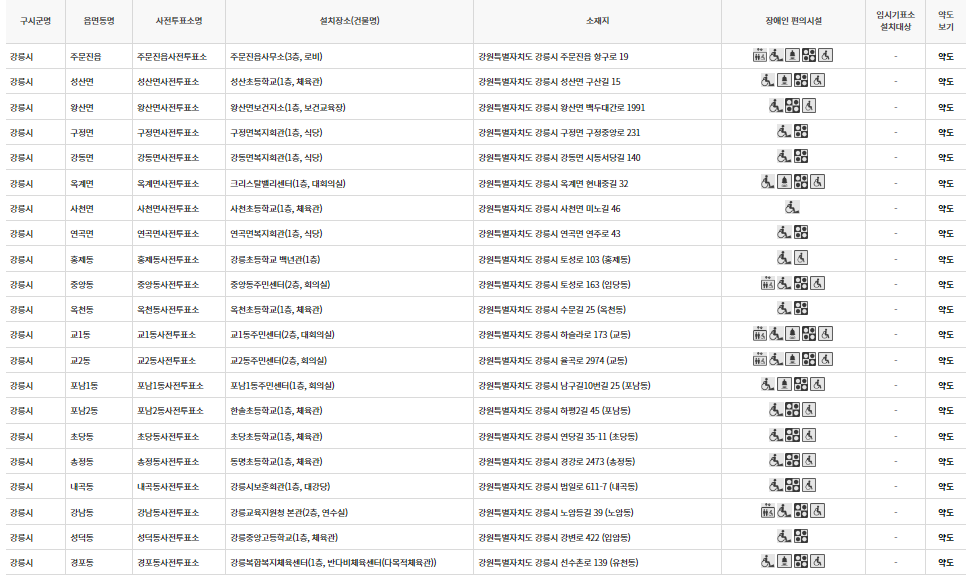Click the wheelchair ramp icon in the 내곡동 row
969x577 pixels.
(774, 486)
